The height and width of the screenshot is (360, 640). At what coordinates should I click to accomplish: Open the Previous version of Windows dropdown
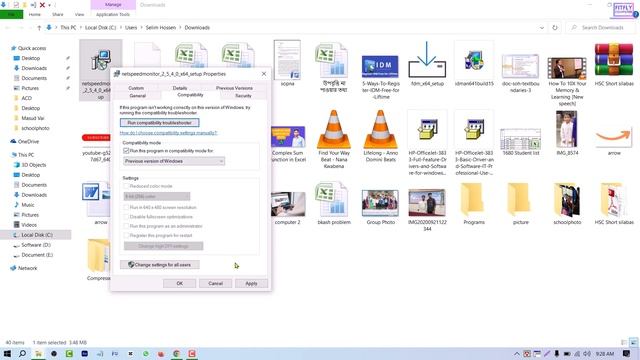(174, 161)
